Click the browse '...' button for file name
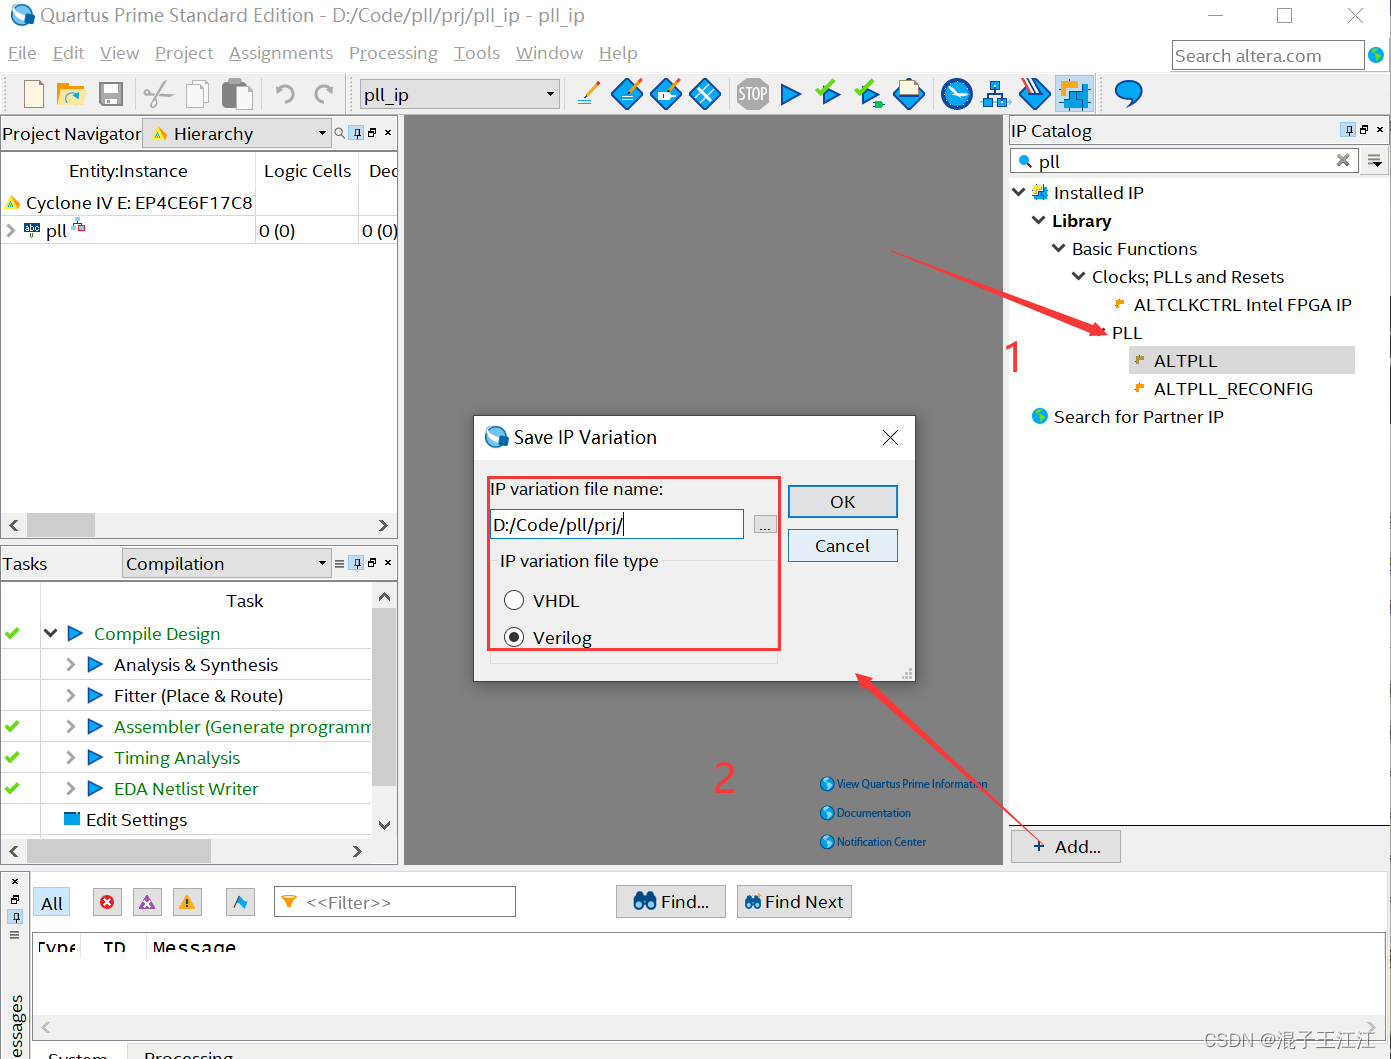The width and height of the screenshot is (1391, 1059). 765,525
